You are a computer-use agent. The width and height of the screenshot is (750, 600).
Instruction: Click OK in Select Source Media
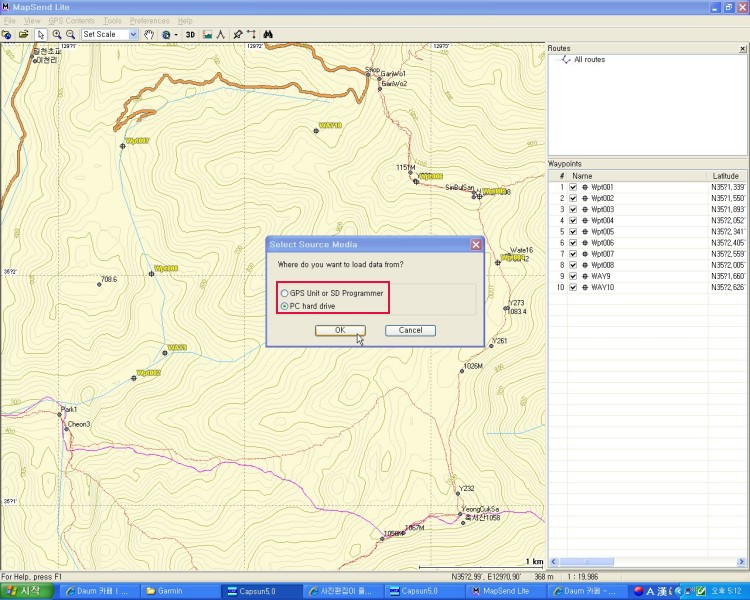pos(340,330)
